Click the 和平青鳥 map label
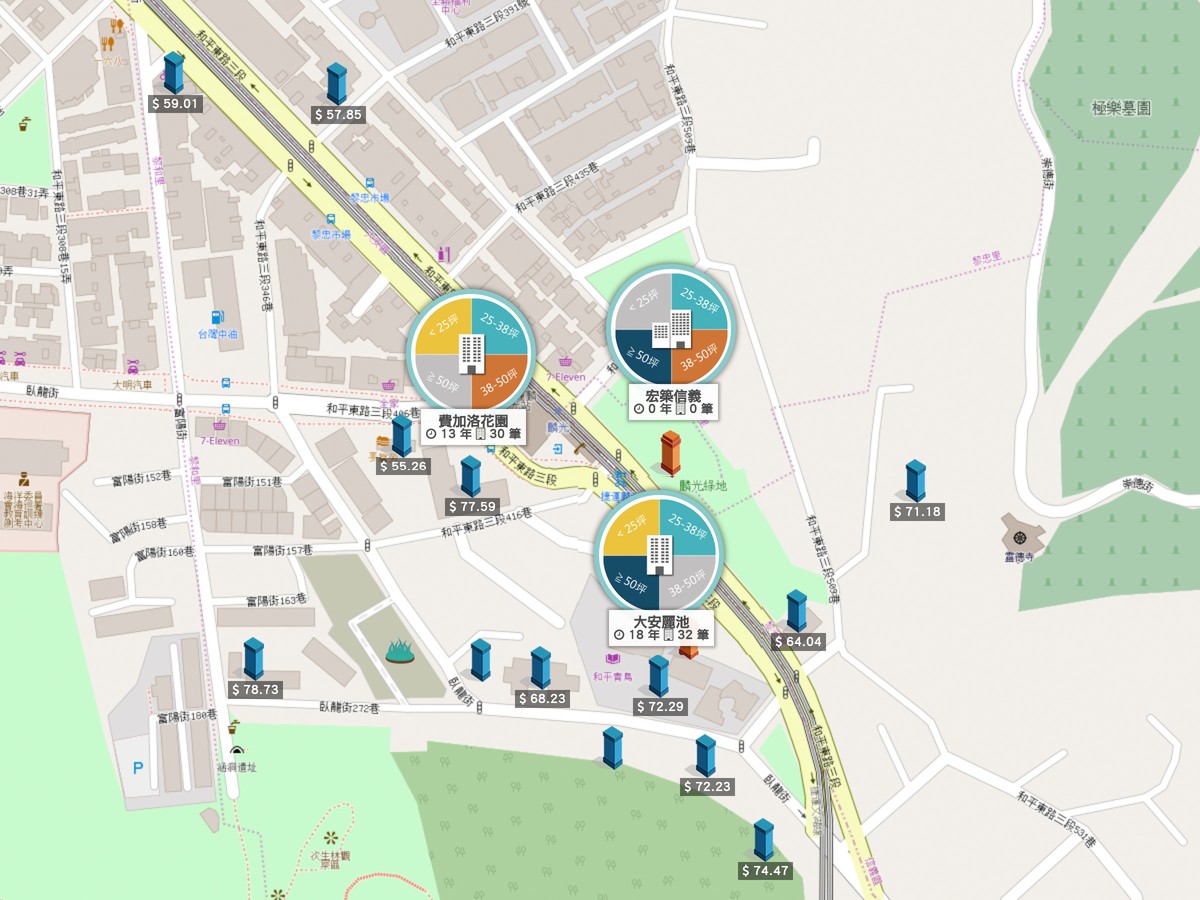The height and width of the screenshot is (900, 1200). click(x=611, y=677)
